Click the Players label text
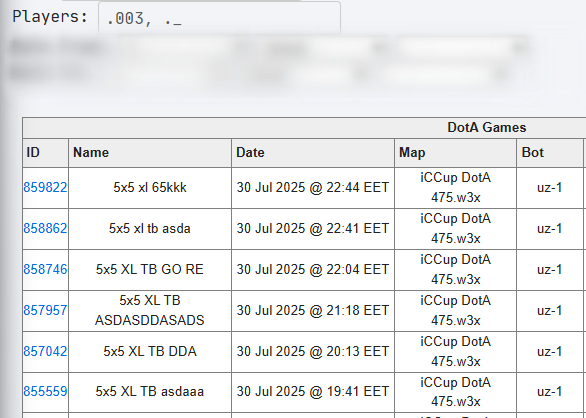The width and height of the screenshot is (586, 418). tap(50, 17)
